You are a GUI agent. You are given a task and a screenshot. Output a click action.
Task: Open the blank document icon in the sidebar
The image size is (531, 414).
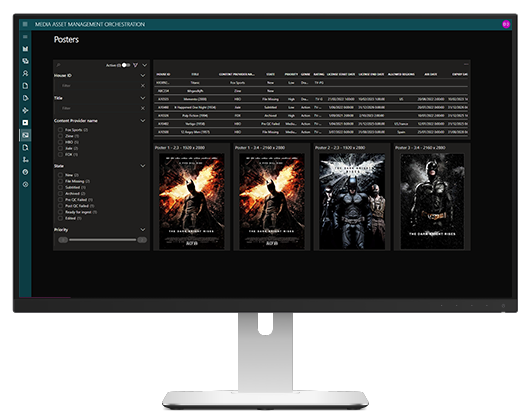[25, 86]
